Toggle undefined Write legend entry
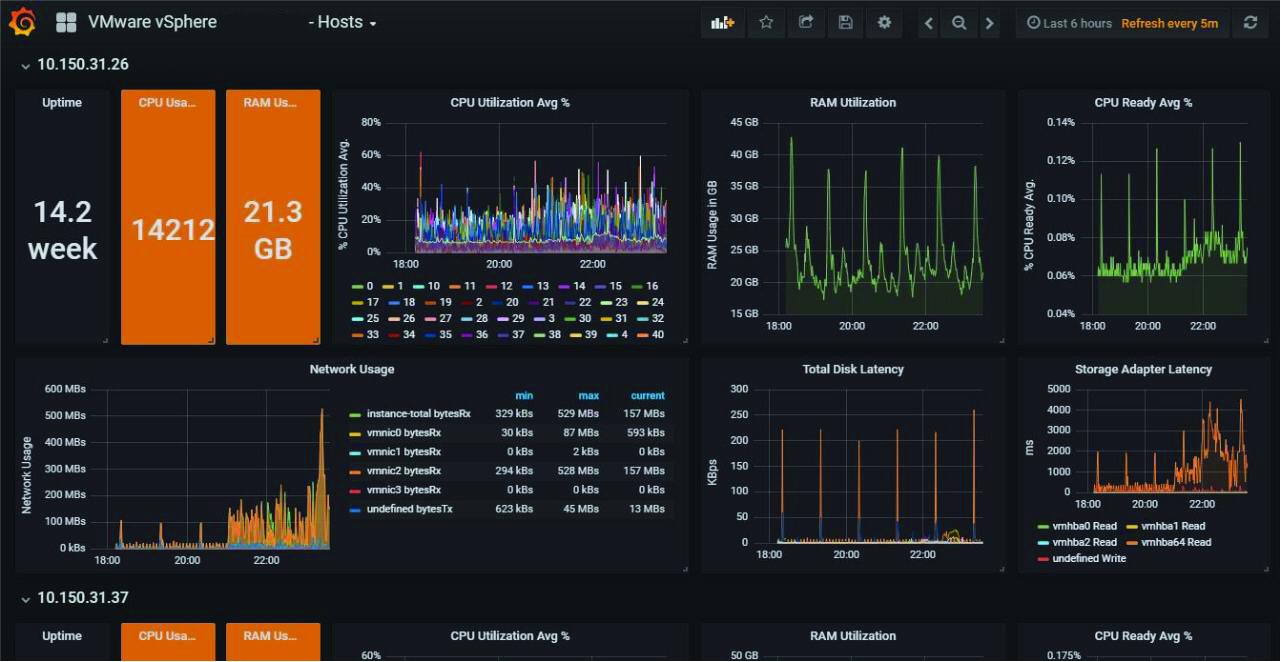 point(1083,558)
